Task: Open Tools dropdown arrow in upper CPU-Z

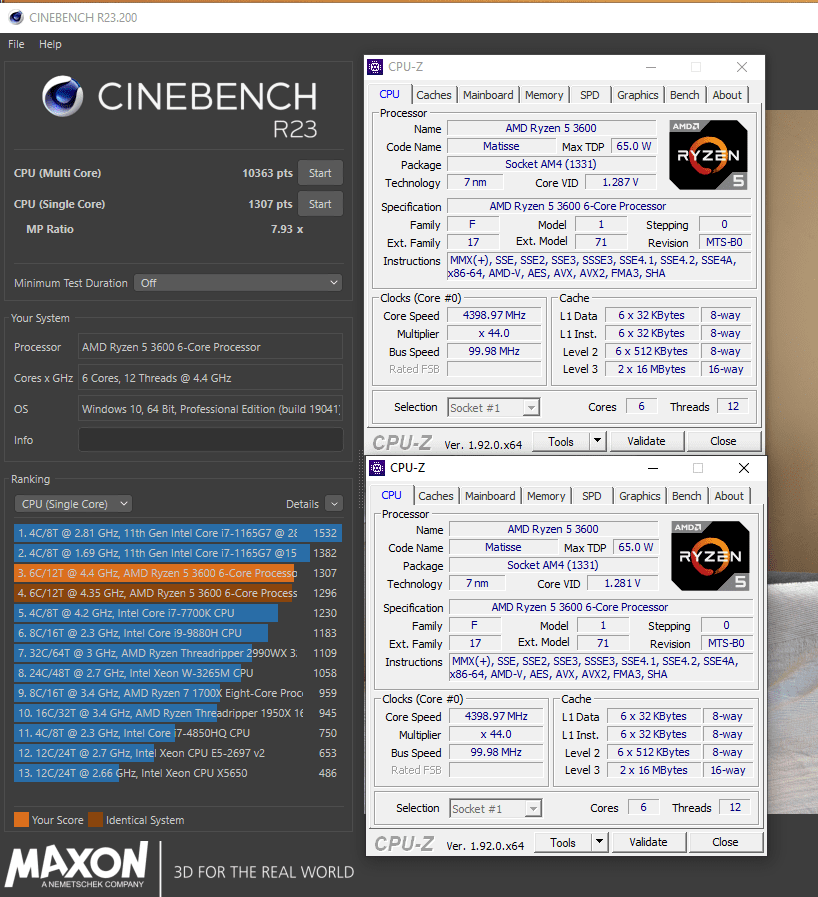Action: coord(598,441)
